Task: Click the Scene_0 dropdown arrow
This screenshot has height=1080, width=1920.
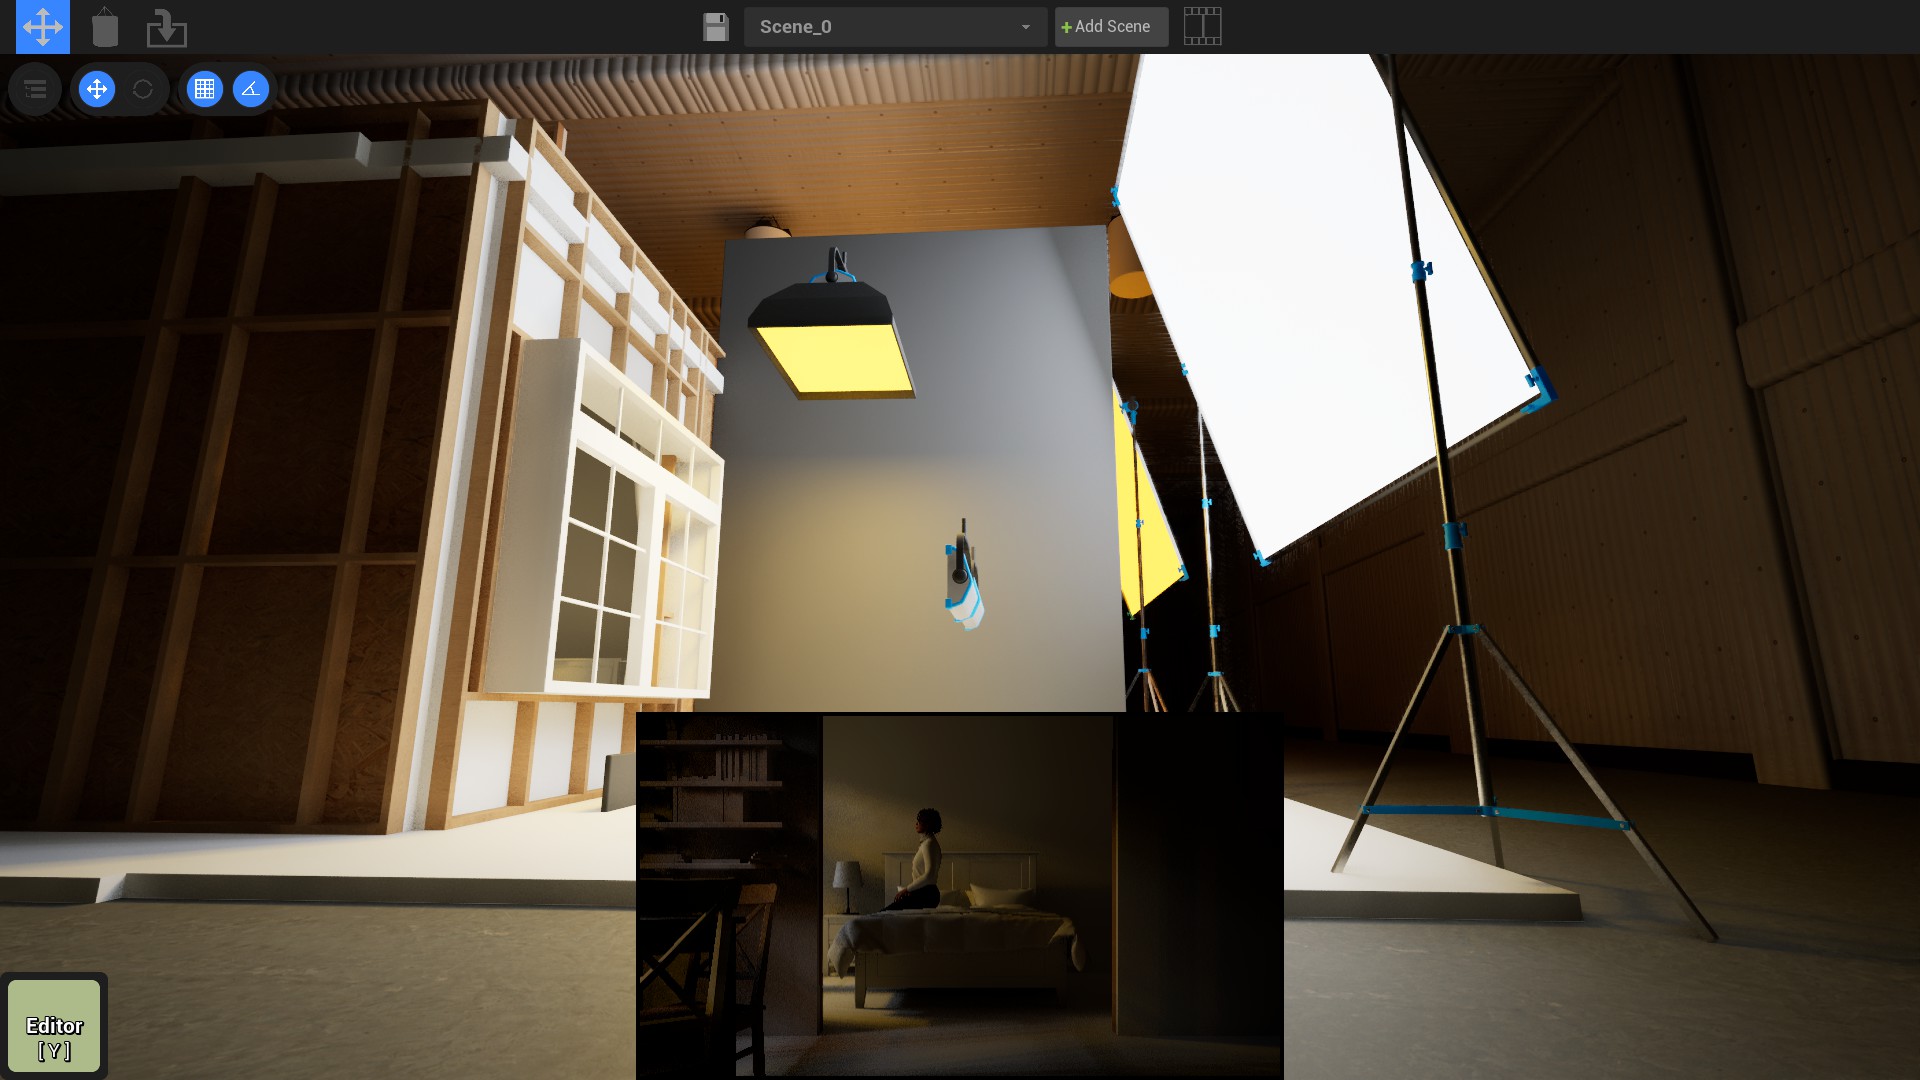Action: (1025, 27)
